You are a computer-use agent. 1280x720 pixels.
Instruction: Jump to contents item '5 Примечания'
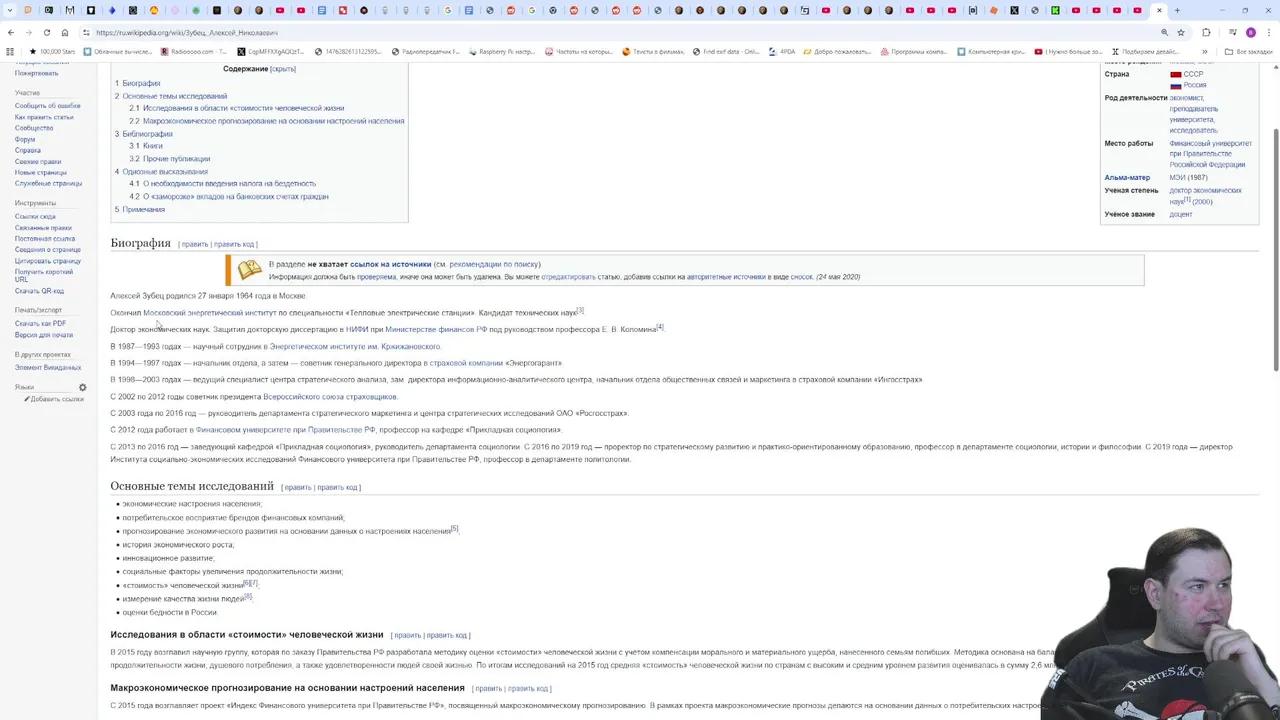point(139,209)
